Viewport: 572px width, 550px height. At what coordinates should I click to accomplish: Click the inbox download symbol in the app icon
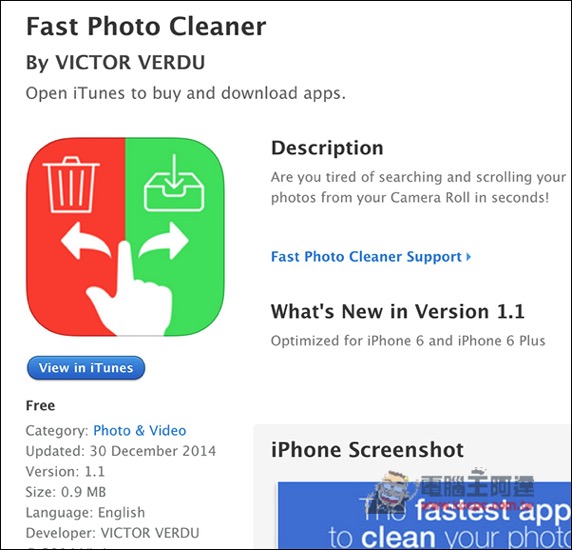[x=174, y=183]
